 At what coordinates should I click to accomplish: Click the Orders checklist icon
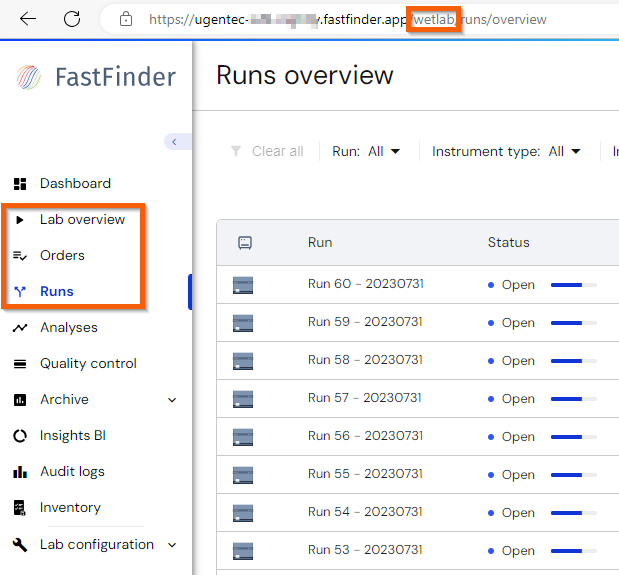pos(20,256)
